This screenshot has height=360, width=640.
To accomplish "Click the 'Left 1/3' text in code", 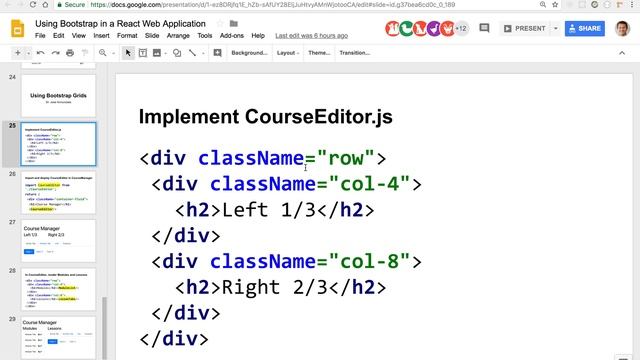I will [269, 210].
